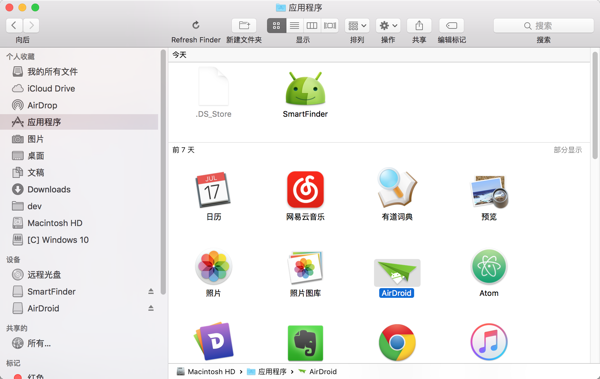Image resolution: width=600 pixels, height=379 pixels.
Task: Open Downloads in sidebar
Action: [79, 190]
